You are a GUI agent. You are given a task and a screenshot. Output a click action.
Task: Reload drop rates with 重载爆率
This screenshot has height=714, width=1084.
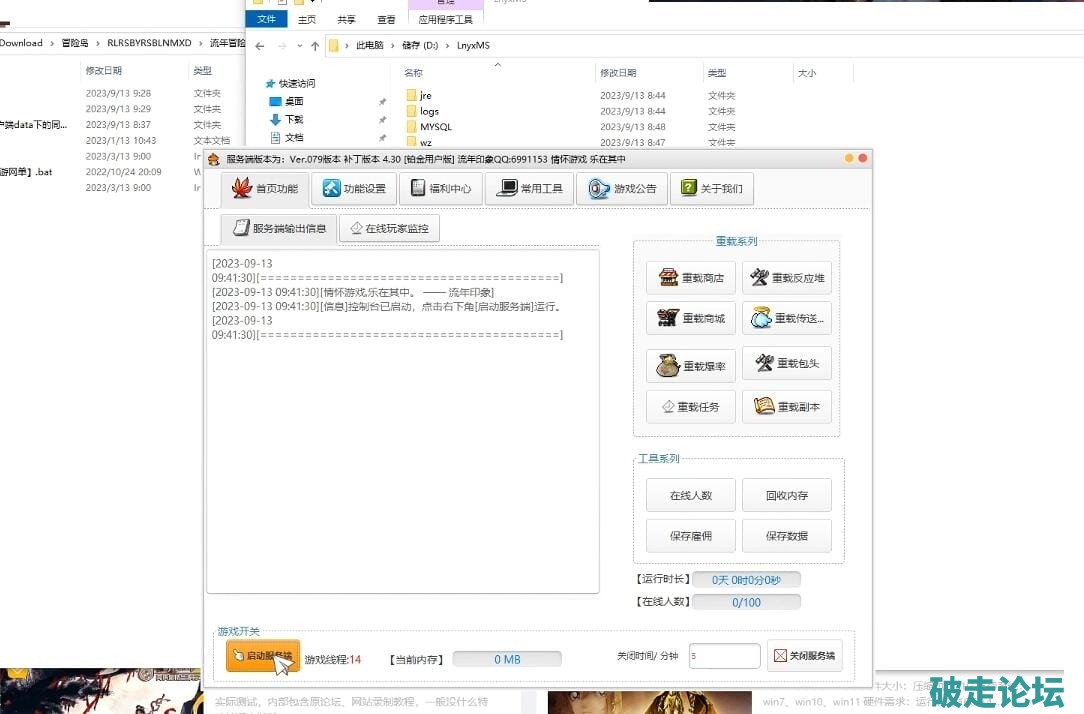click(x=691, y=366)
